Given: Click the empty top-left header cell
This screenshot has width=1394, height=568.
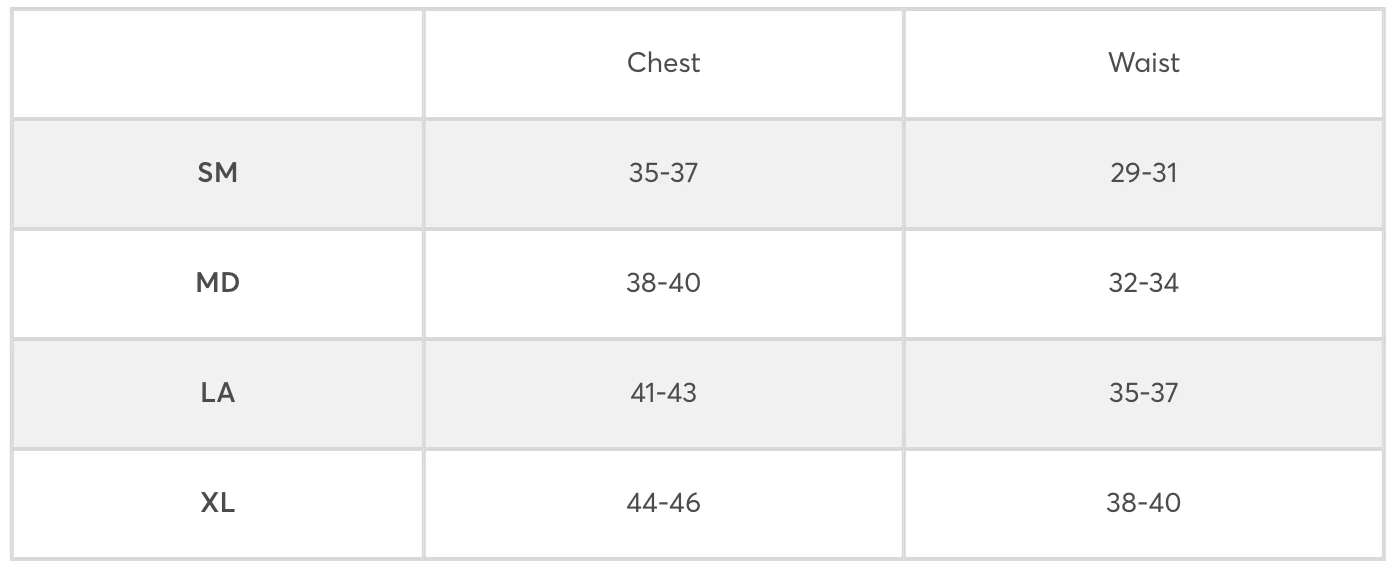Looking at the screenshot, I should (x=218, y=64).
